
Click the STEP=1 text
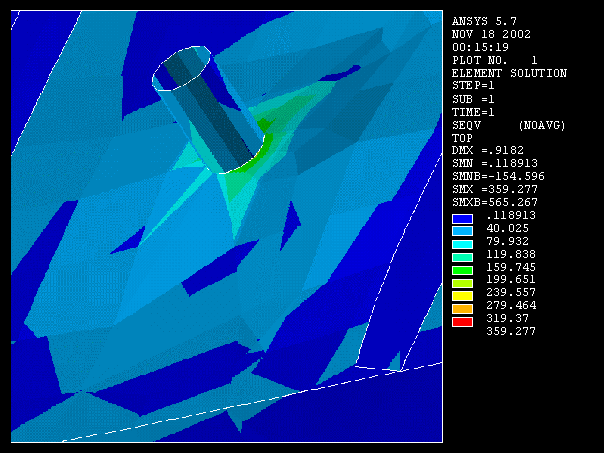(x=473, y=86)
